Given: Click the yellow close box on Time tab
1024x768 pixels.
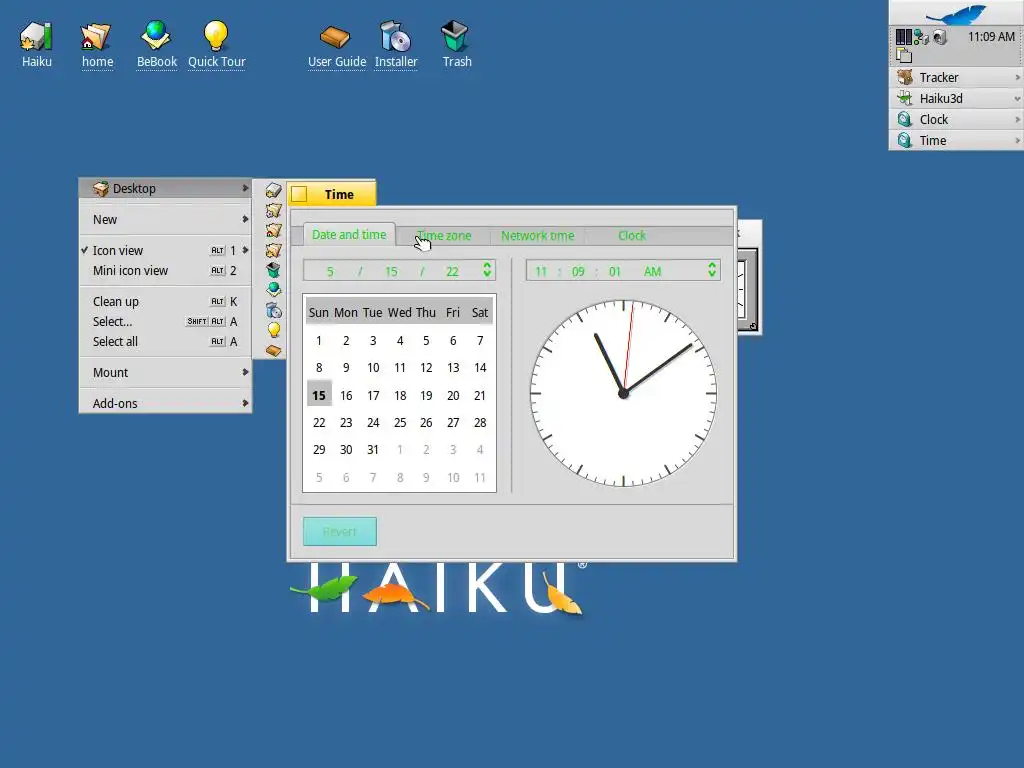Looking at the screenshot, I should pyautogui.click(x=299, y=195).
